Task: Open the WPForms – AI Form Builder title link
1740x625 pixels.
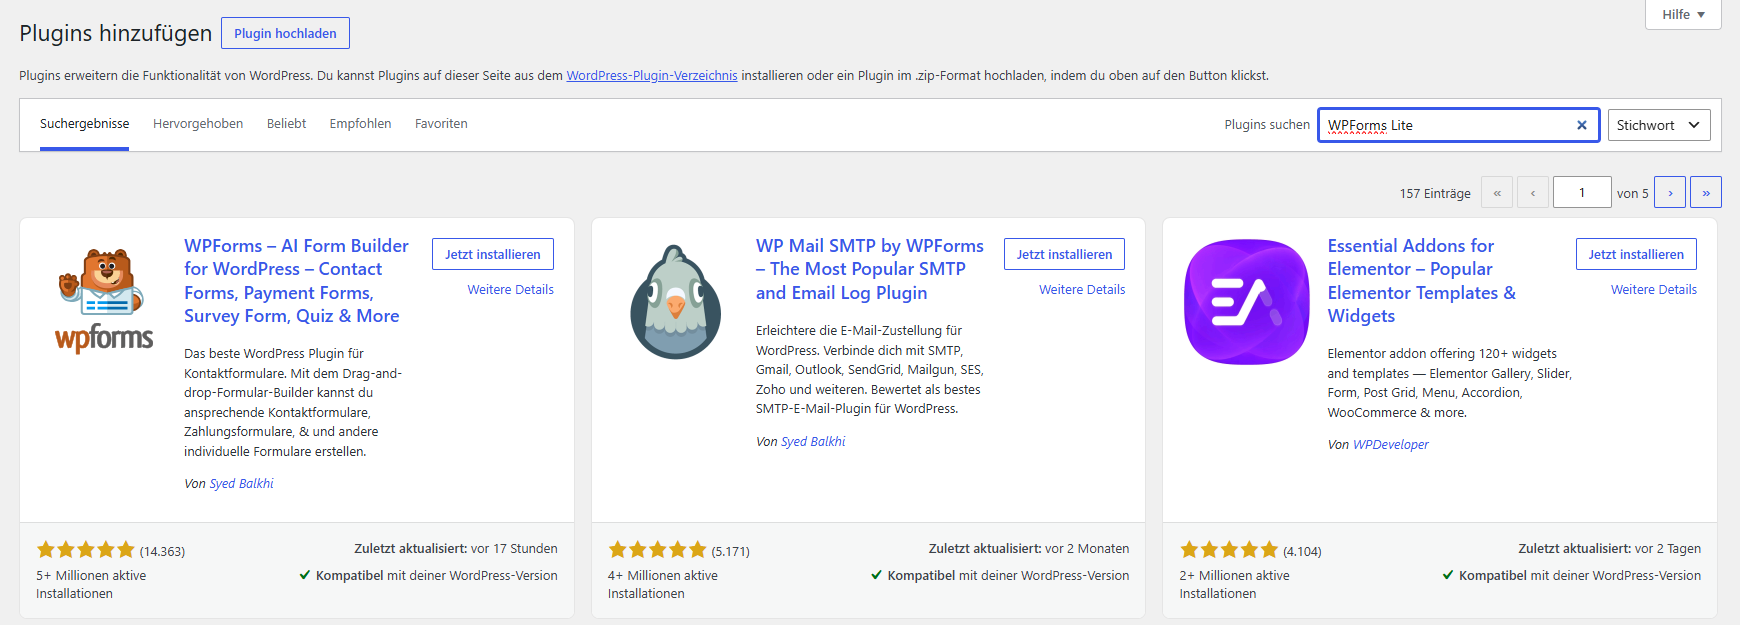Action: (x=296, y=280)
